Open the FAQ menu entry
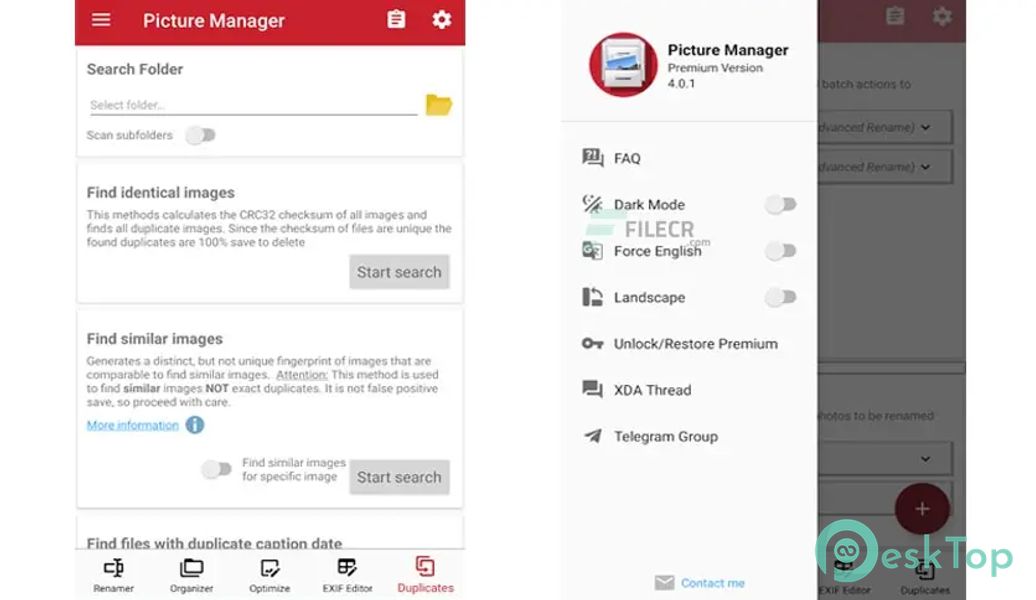 click(627, 158)
